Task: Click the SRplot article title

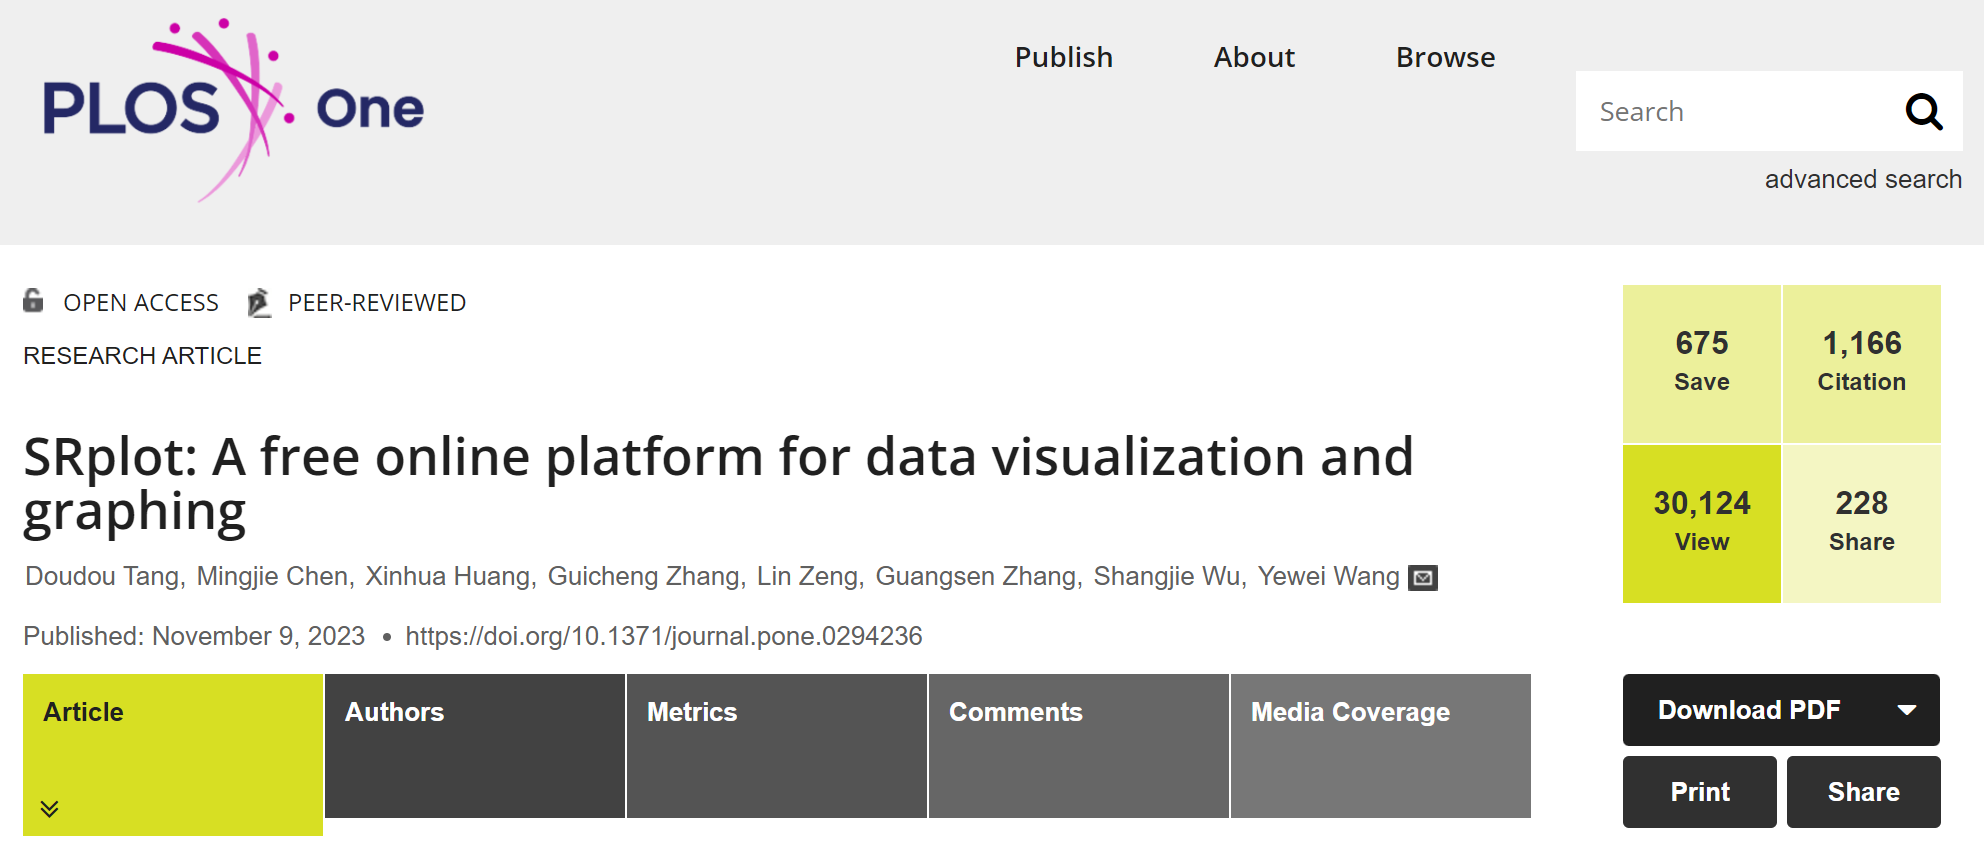Action: tap(718, 485)
